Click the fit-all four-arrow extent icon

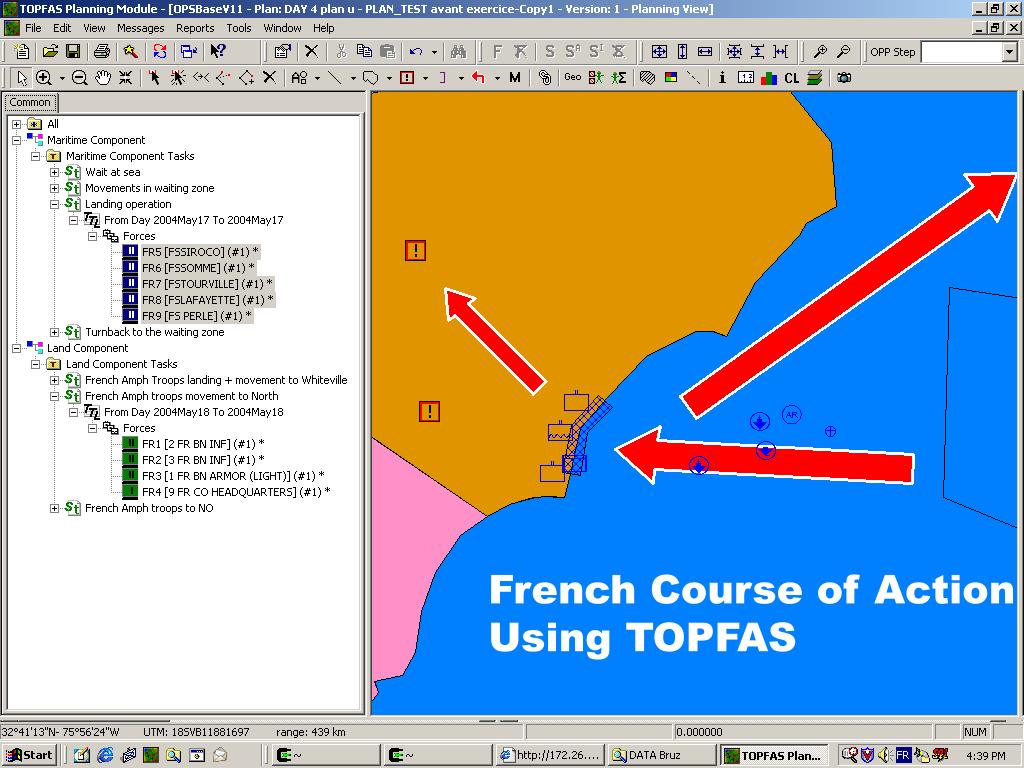click(660, 52)
